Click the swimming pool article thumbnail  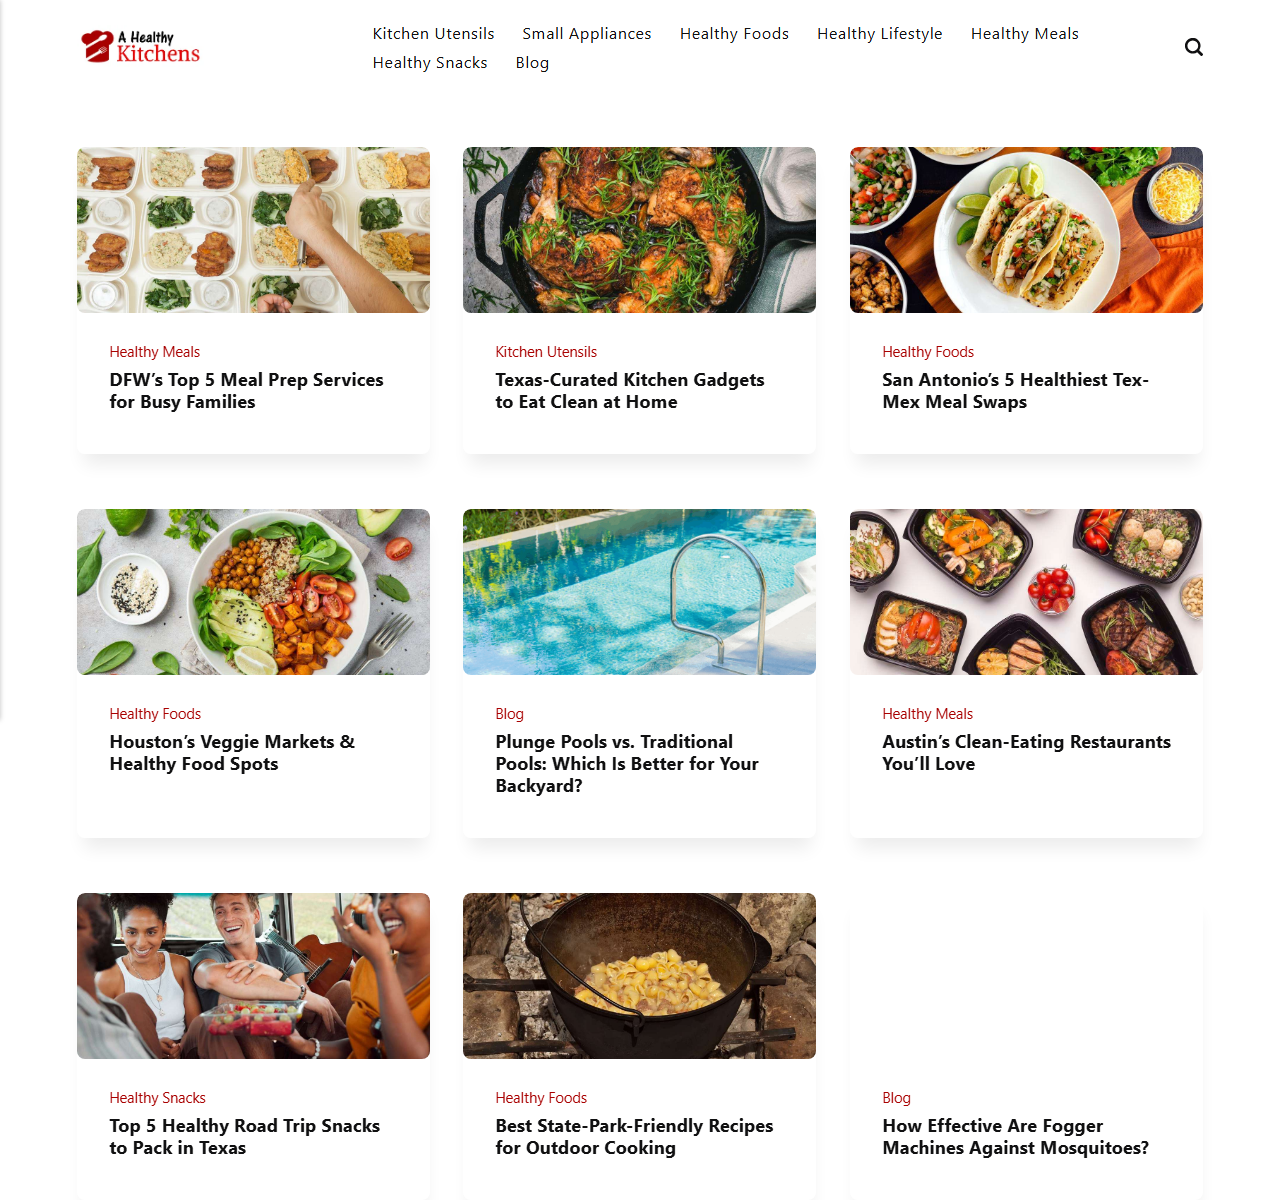(x=639, y=592)
